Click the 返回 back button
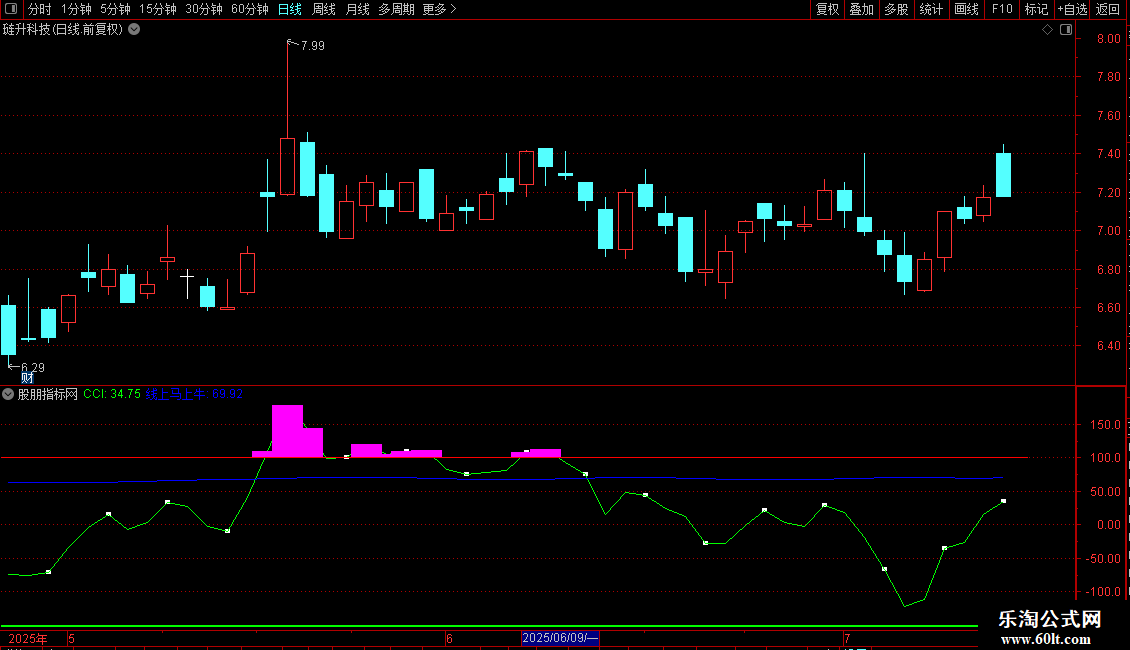Screen dimensions: 1130x650 coord(1108,9)
